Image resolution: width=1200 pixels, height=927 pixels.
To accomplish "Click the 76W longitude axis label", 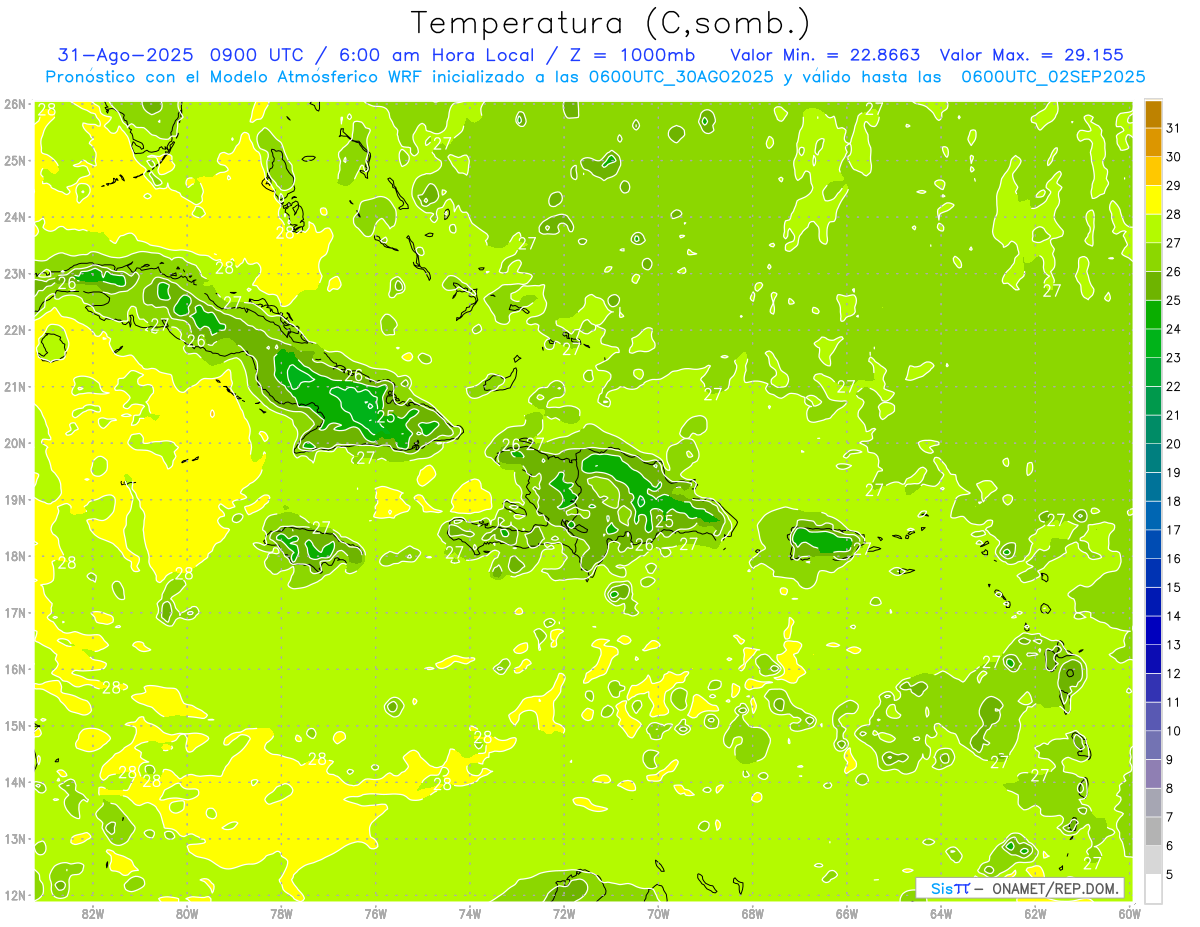I will (x=375, y=913).
